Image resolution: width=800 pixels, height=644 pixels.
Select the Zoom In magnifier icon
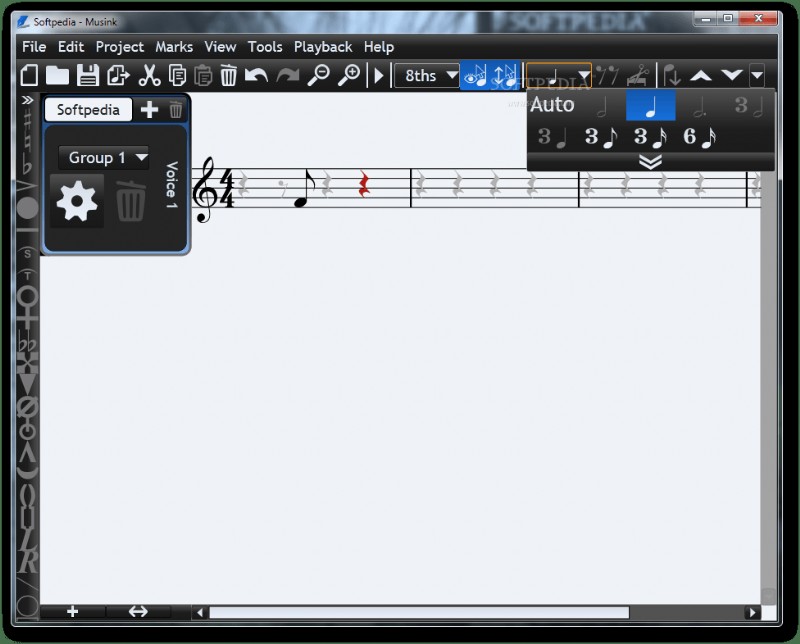point(351,74)
